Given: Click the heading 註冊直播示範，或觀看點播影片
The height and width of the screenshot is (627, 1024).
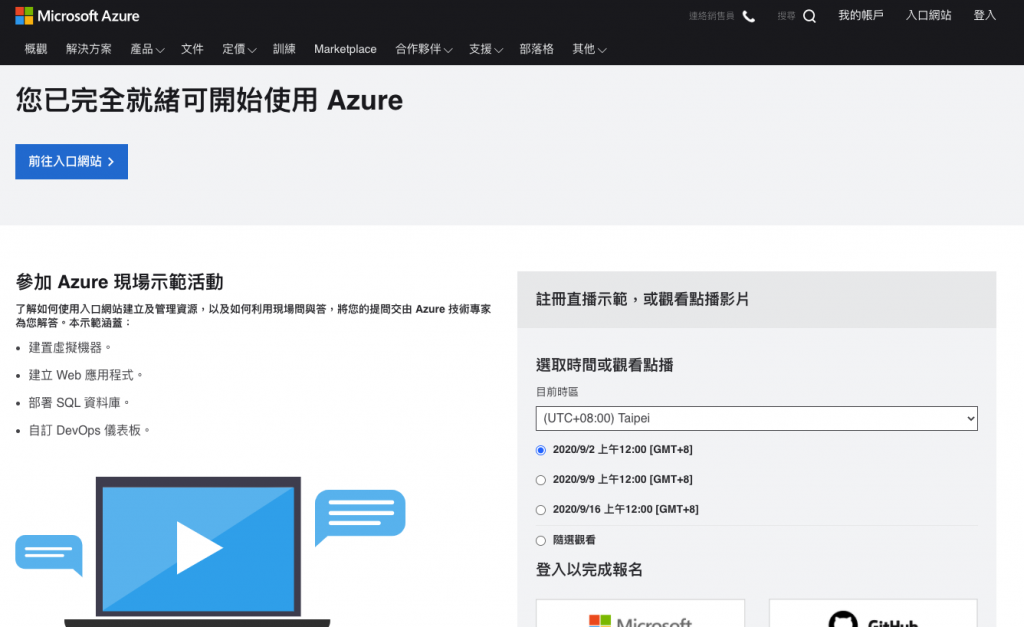Looking at the screenshot, I should pos(642,299).
